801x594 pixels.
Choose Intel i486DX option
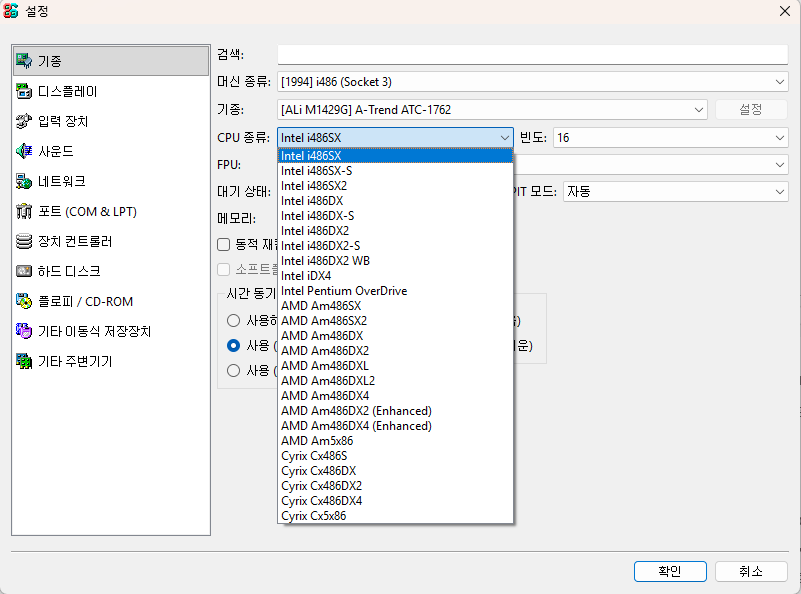[395, 201]
